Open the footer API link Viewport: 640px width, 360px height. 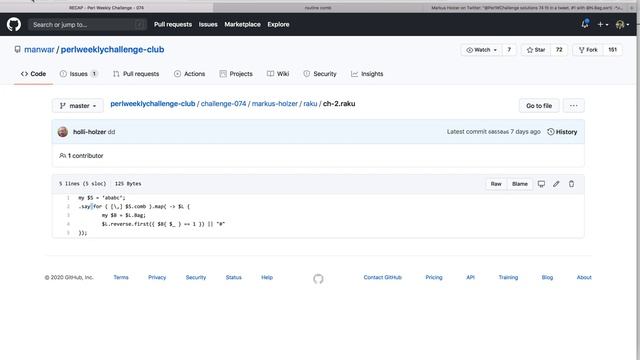coord(471,278)
